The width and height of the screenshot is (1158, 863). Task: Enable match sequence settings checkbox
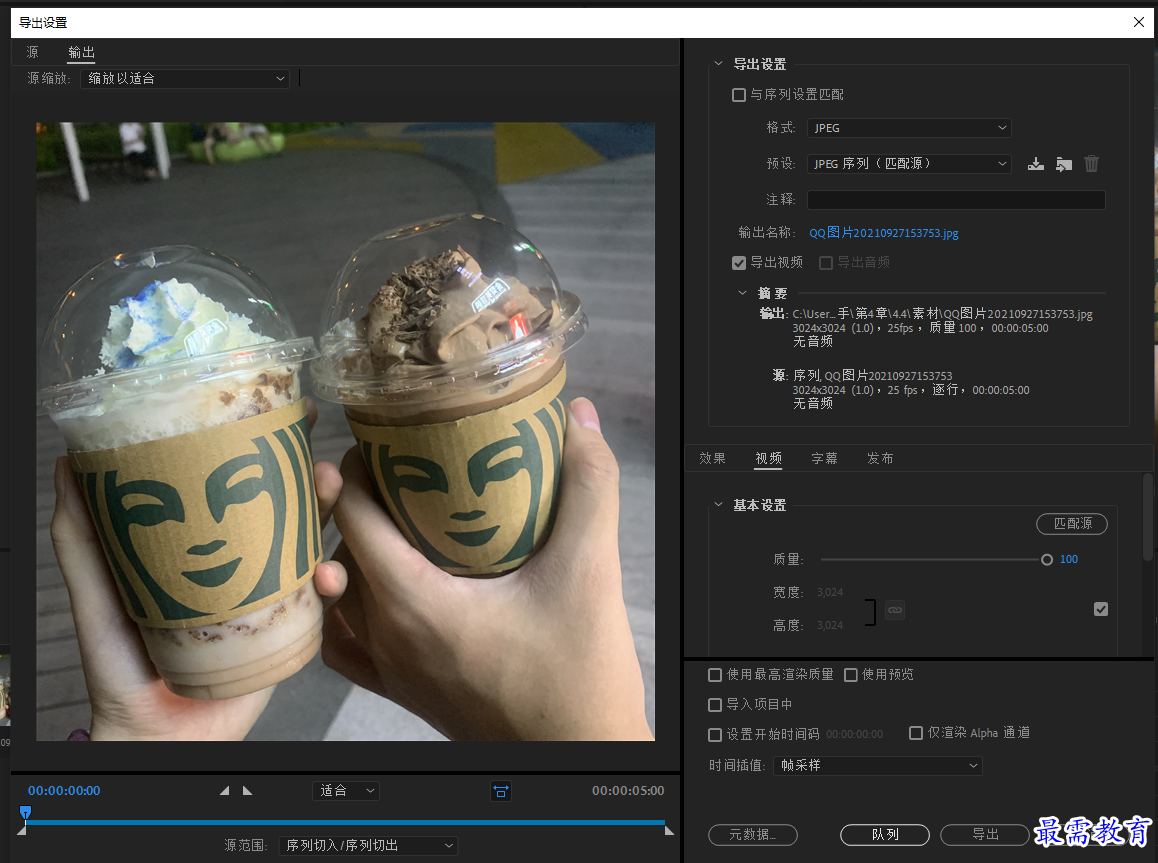[739, 94]
